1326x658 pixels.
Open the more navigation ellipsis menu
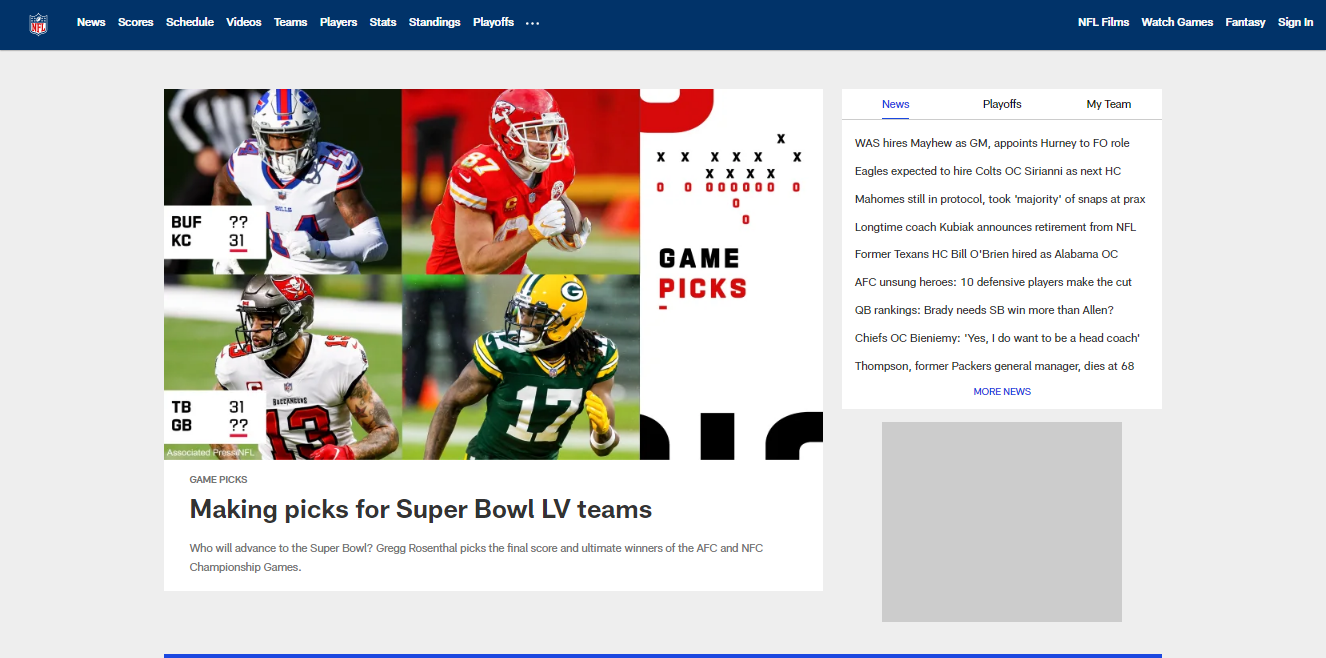point(532,23)
